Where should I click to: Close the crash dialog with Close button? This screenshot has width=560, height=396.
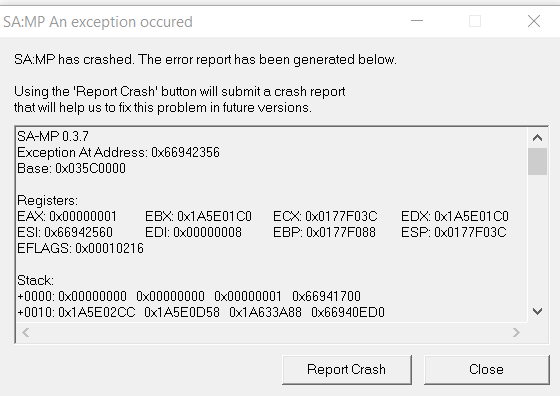486,370
